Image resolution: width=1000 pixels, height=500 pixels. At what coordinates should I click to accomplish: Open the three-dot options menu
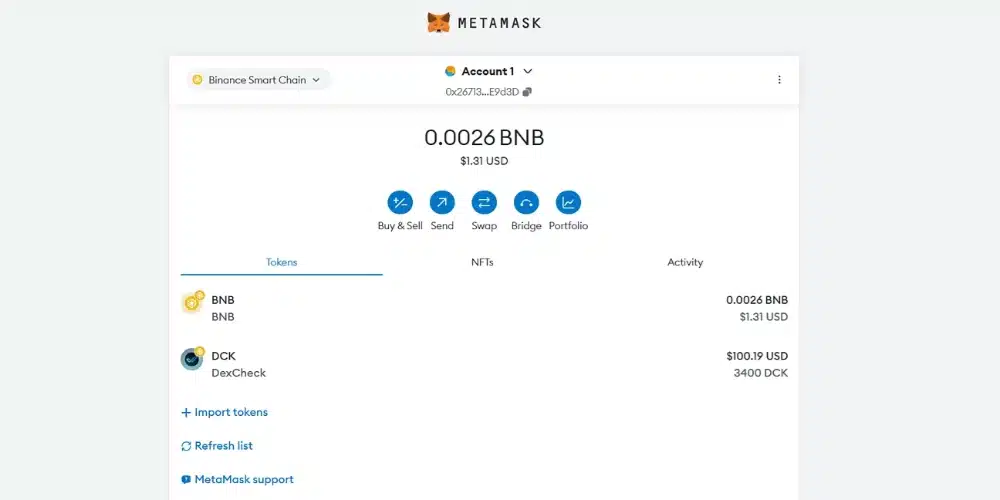[x=779, y=80]
